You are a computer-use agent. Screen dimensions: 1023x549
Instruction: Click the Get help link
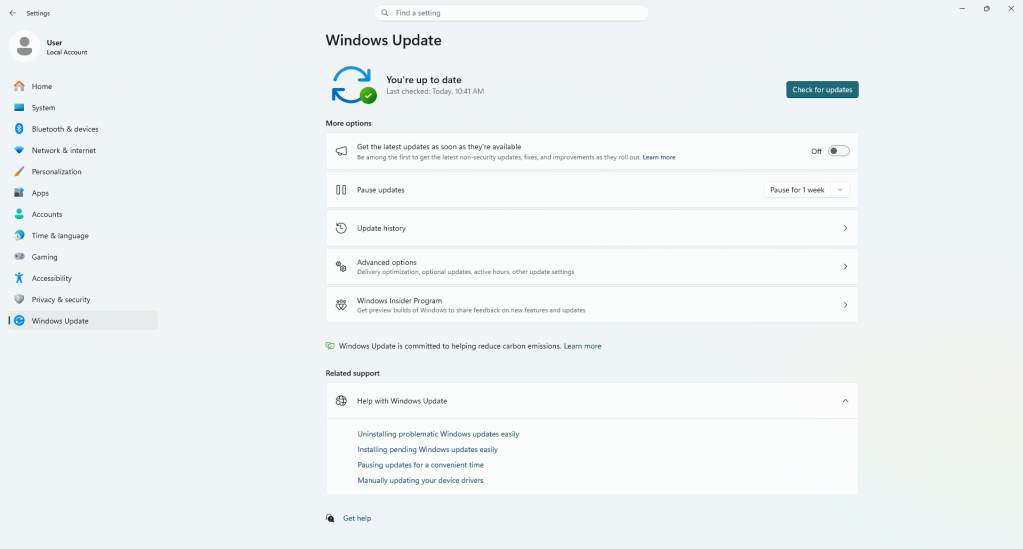[357, 518]
